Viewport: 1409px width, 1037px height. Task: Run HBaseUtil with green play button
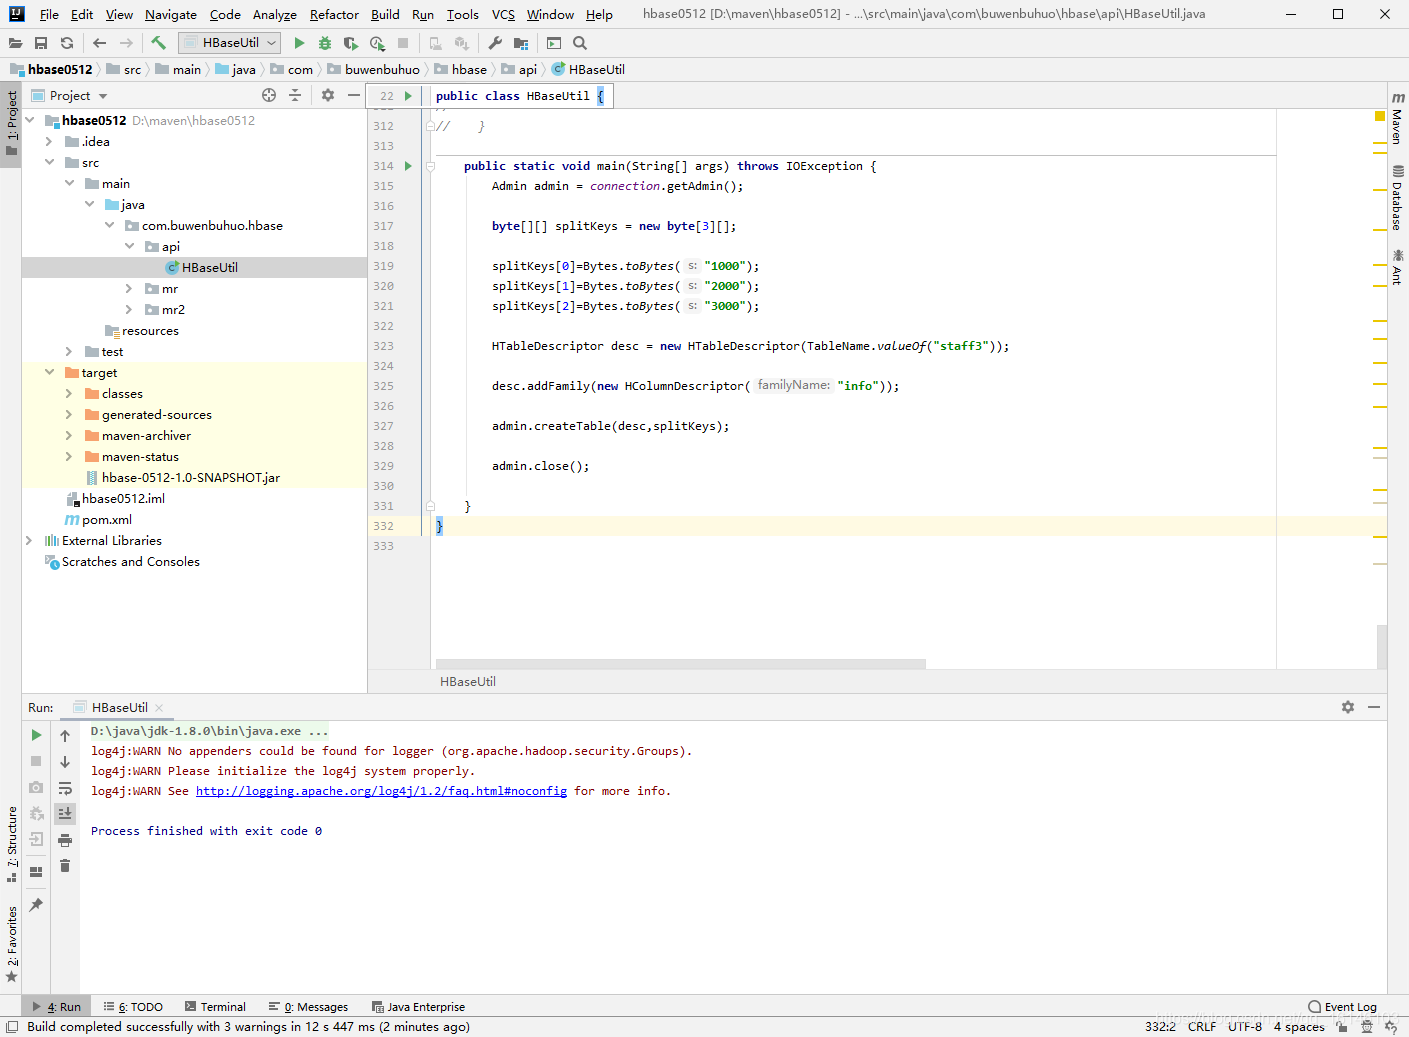point(299,43)
